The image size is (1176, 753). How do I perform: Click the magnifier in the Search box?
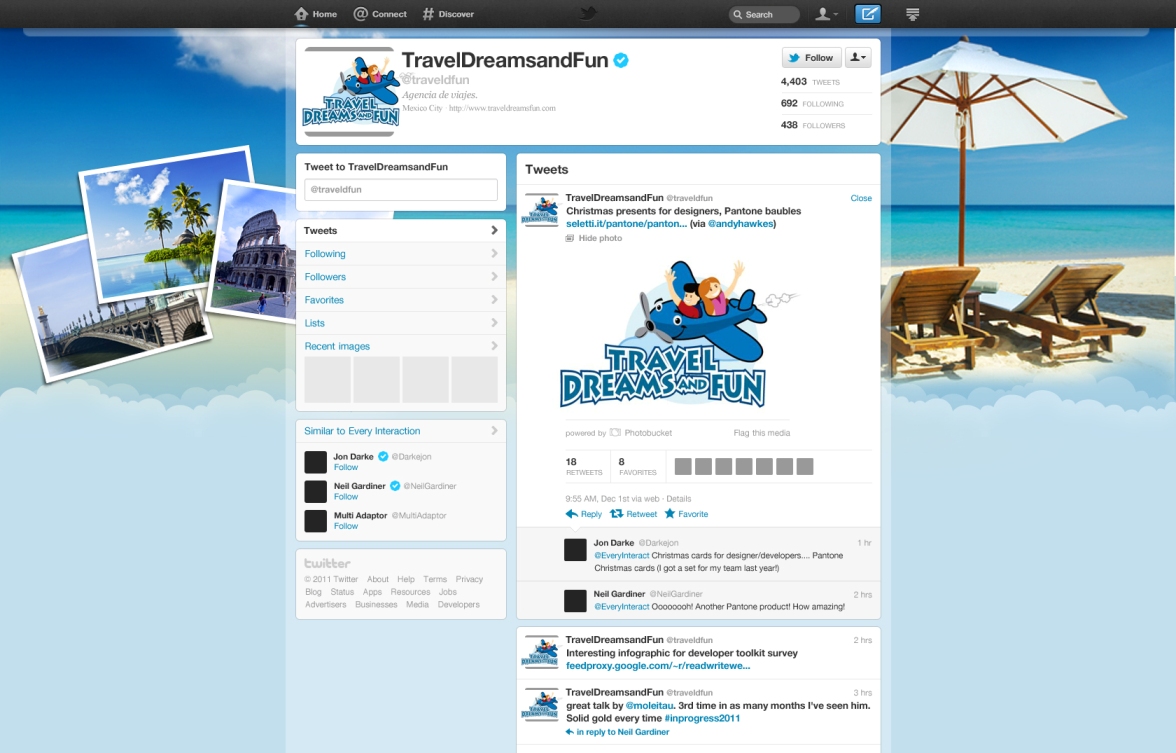[738, 14]
